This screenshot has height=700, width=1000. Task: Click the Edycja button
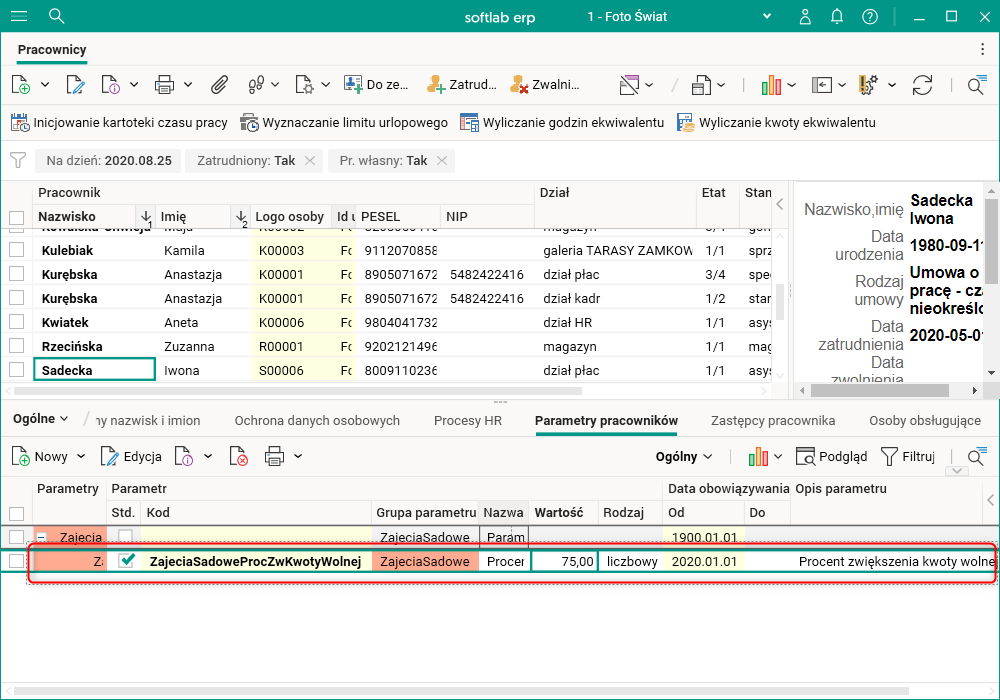[132, 457]
